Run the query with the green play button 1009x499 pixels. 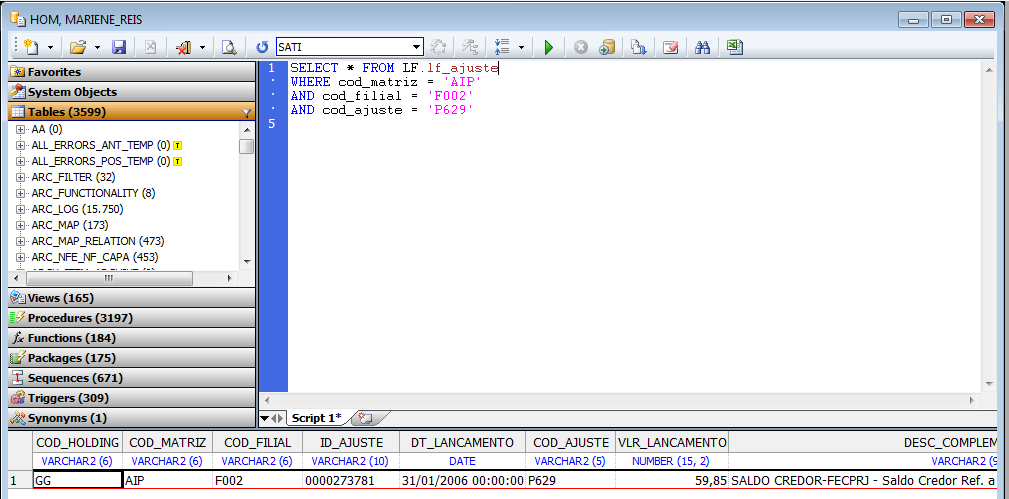(548, 47)
